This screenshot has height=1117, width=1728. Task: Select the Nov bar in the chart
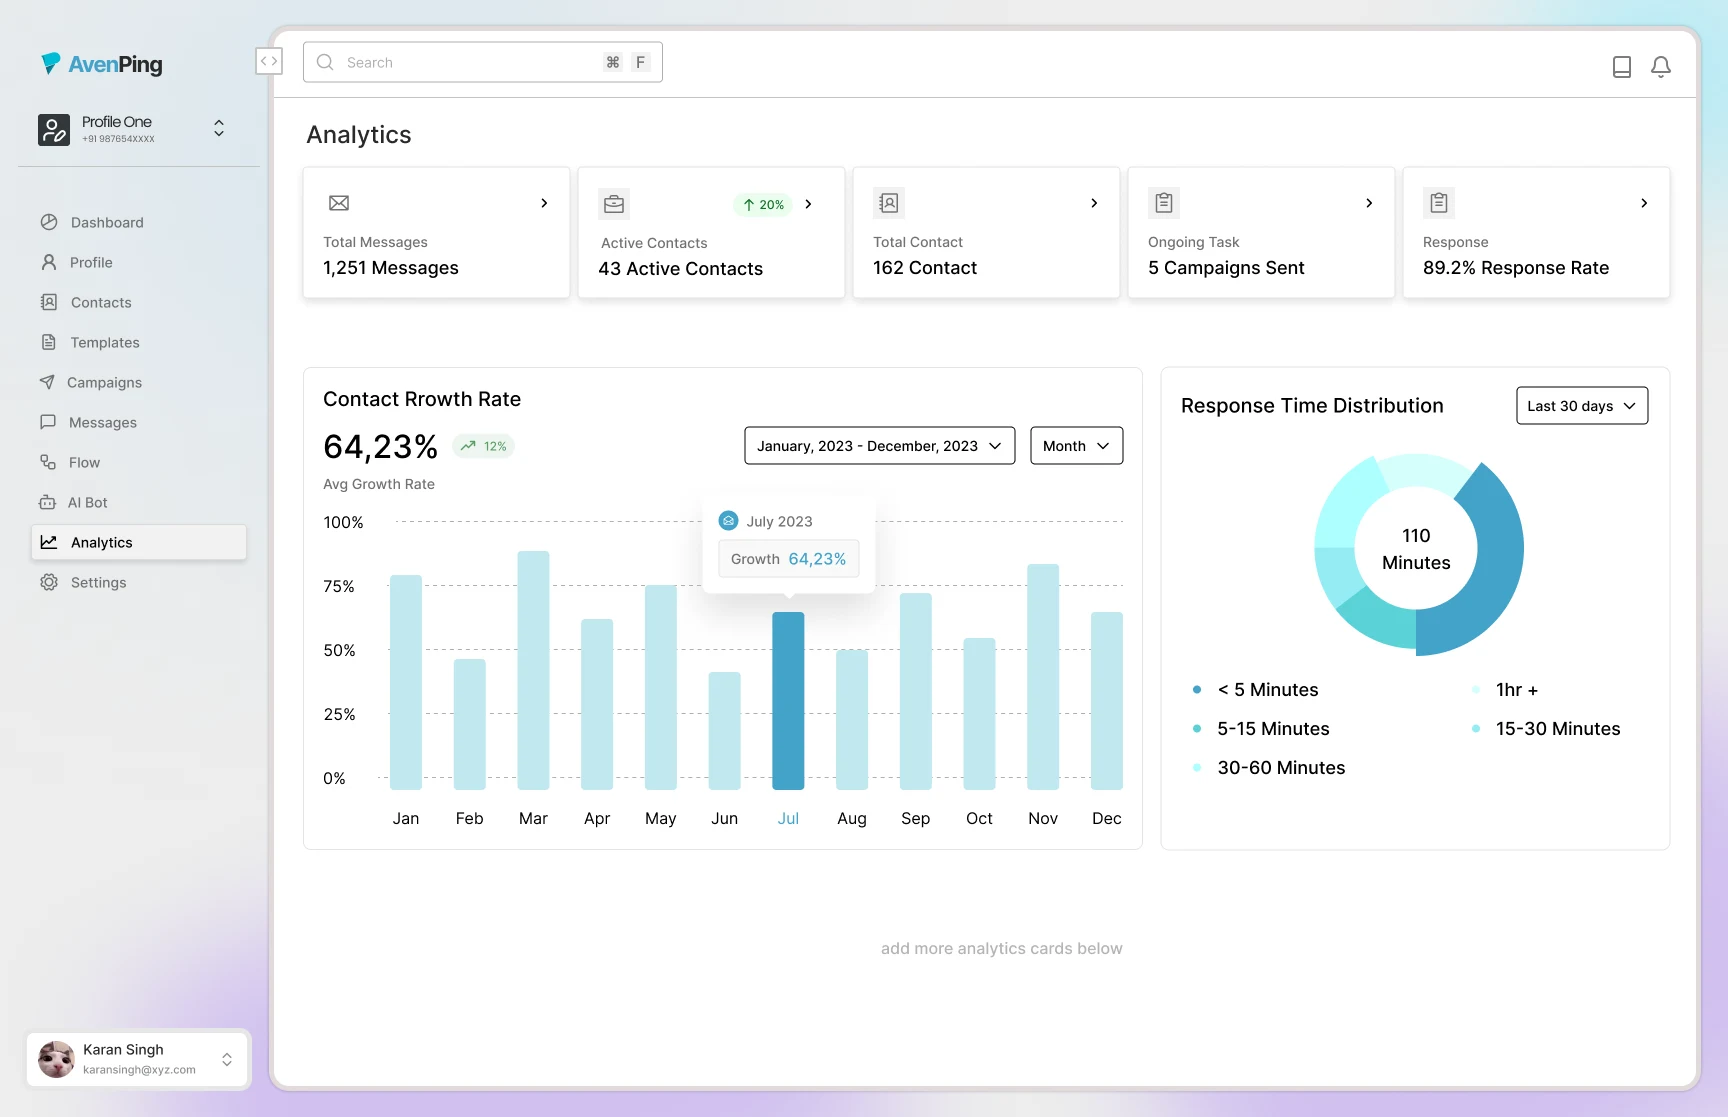point(1043,676)
